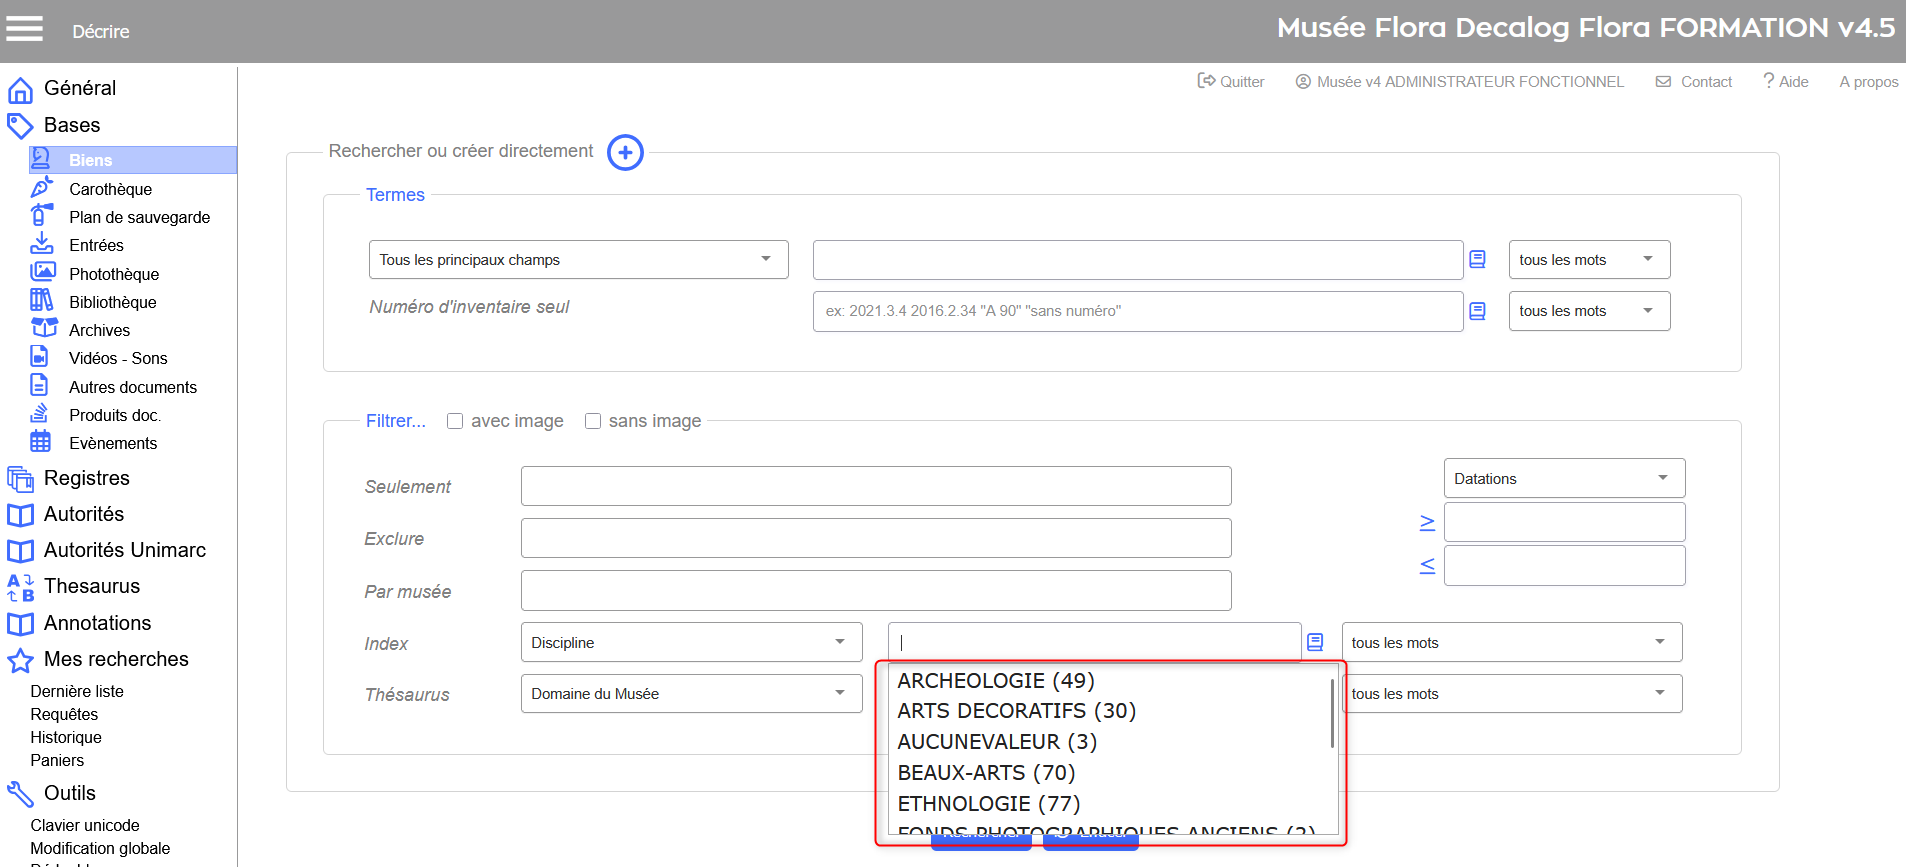The height and width of the screenshot is (867, 1906).
Task: Open the Datations dropdown
Action: point(1563,478)
